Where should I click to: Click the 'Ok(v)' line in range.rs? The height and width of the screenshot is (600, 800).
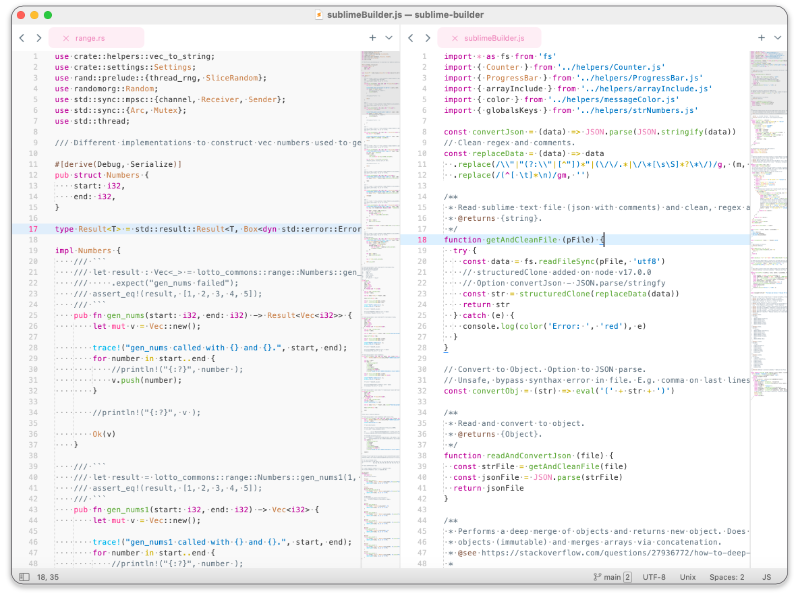104,434
